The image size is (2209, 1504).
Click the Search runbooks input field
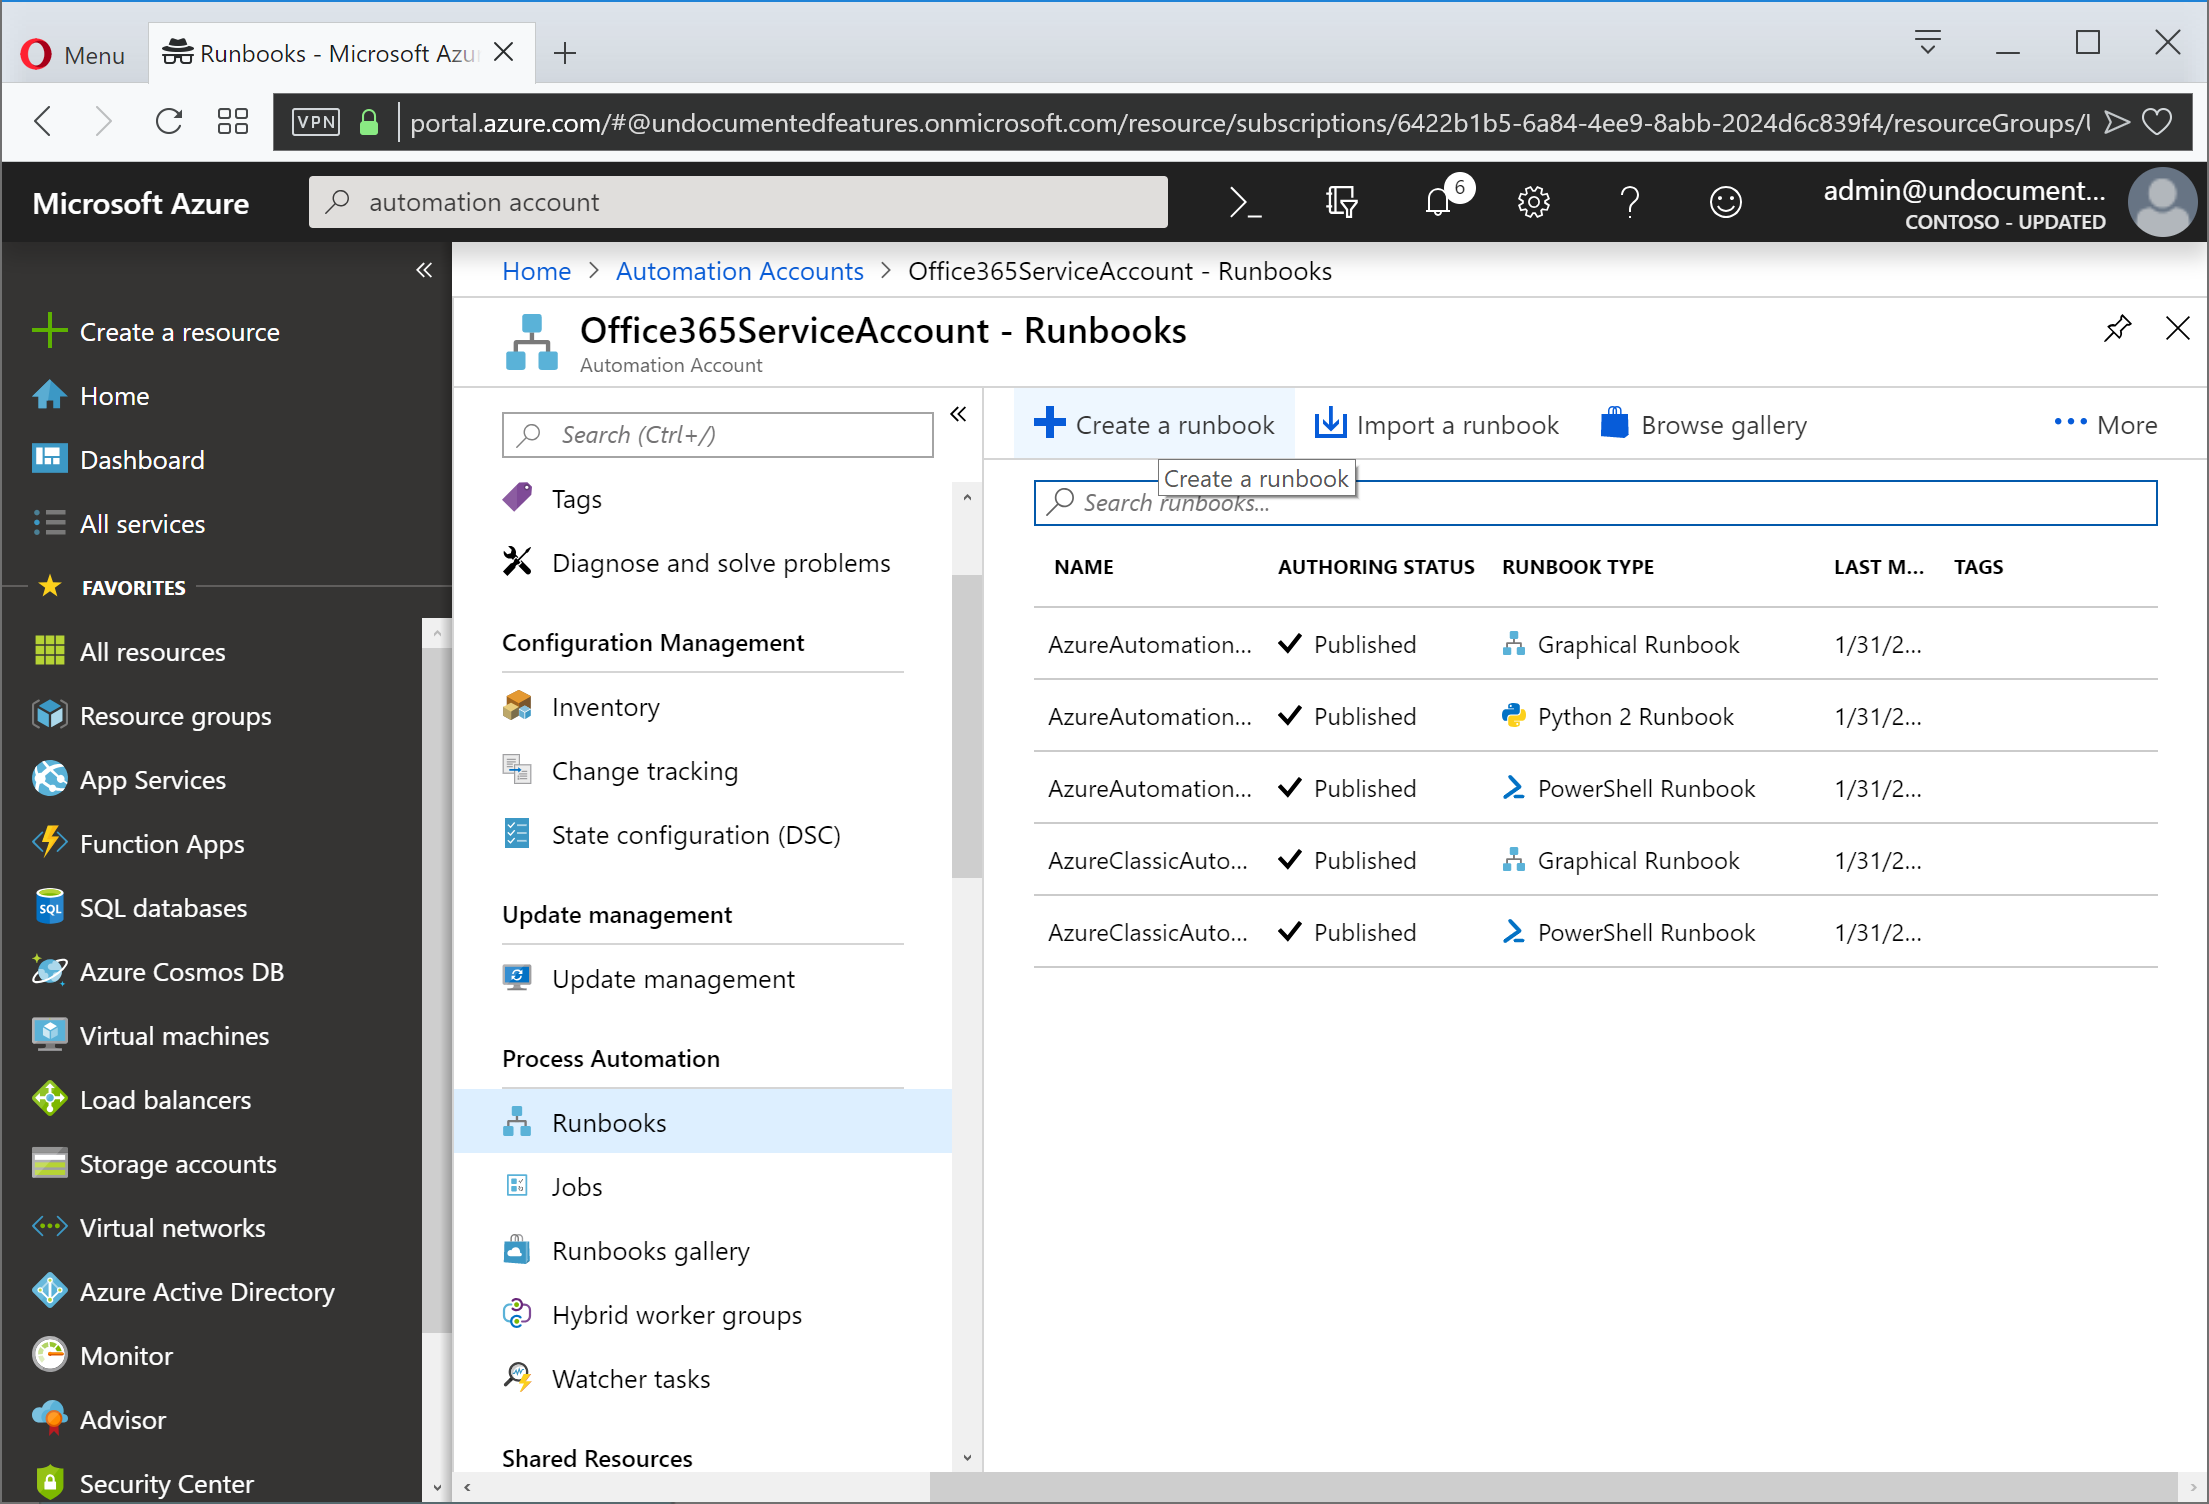[1594, 503]
